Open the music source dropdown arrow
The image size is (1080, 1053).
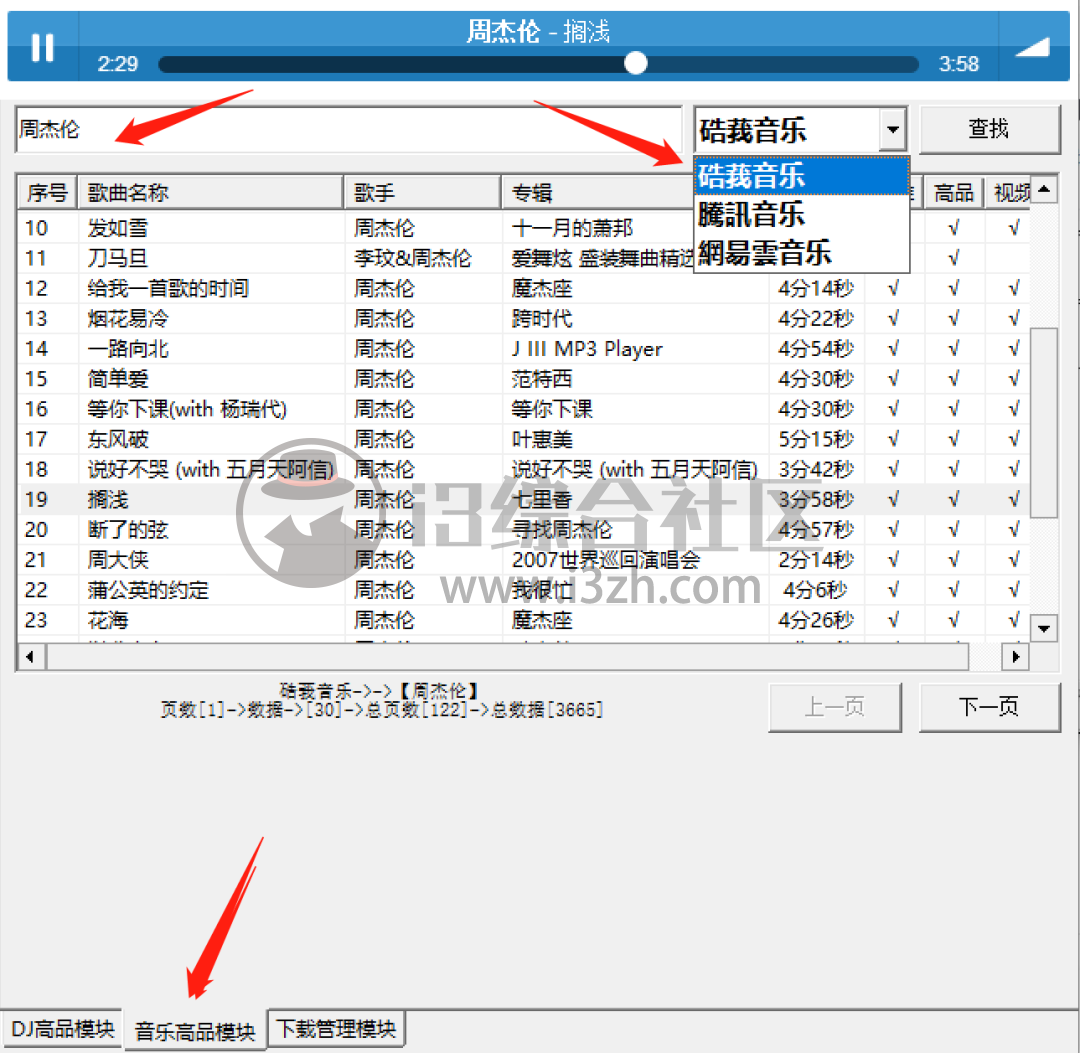coord(893,129)
